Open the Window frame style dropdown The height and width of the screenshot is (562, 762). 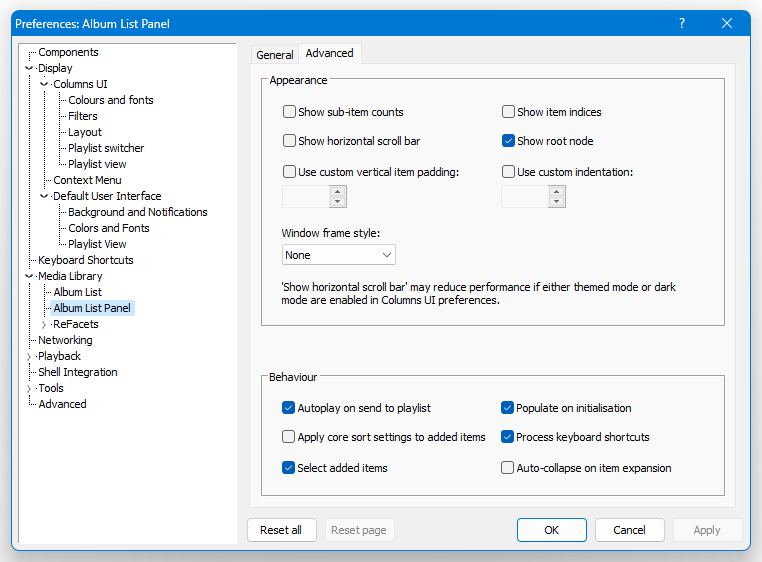[339, 255]
